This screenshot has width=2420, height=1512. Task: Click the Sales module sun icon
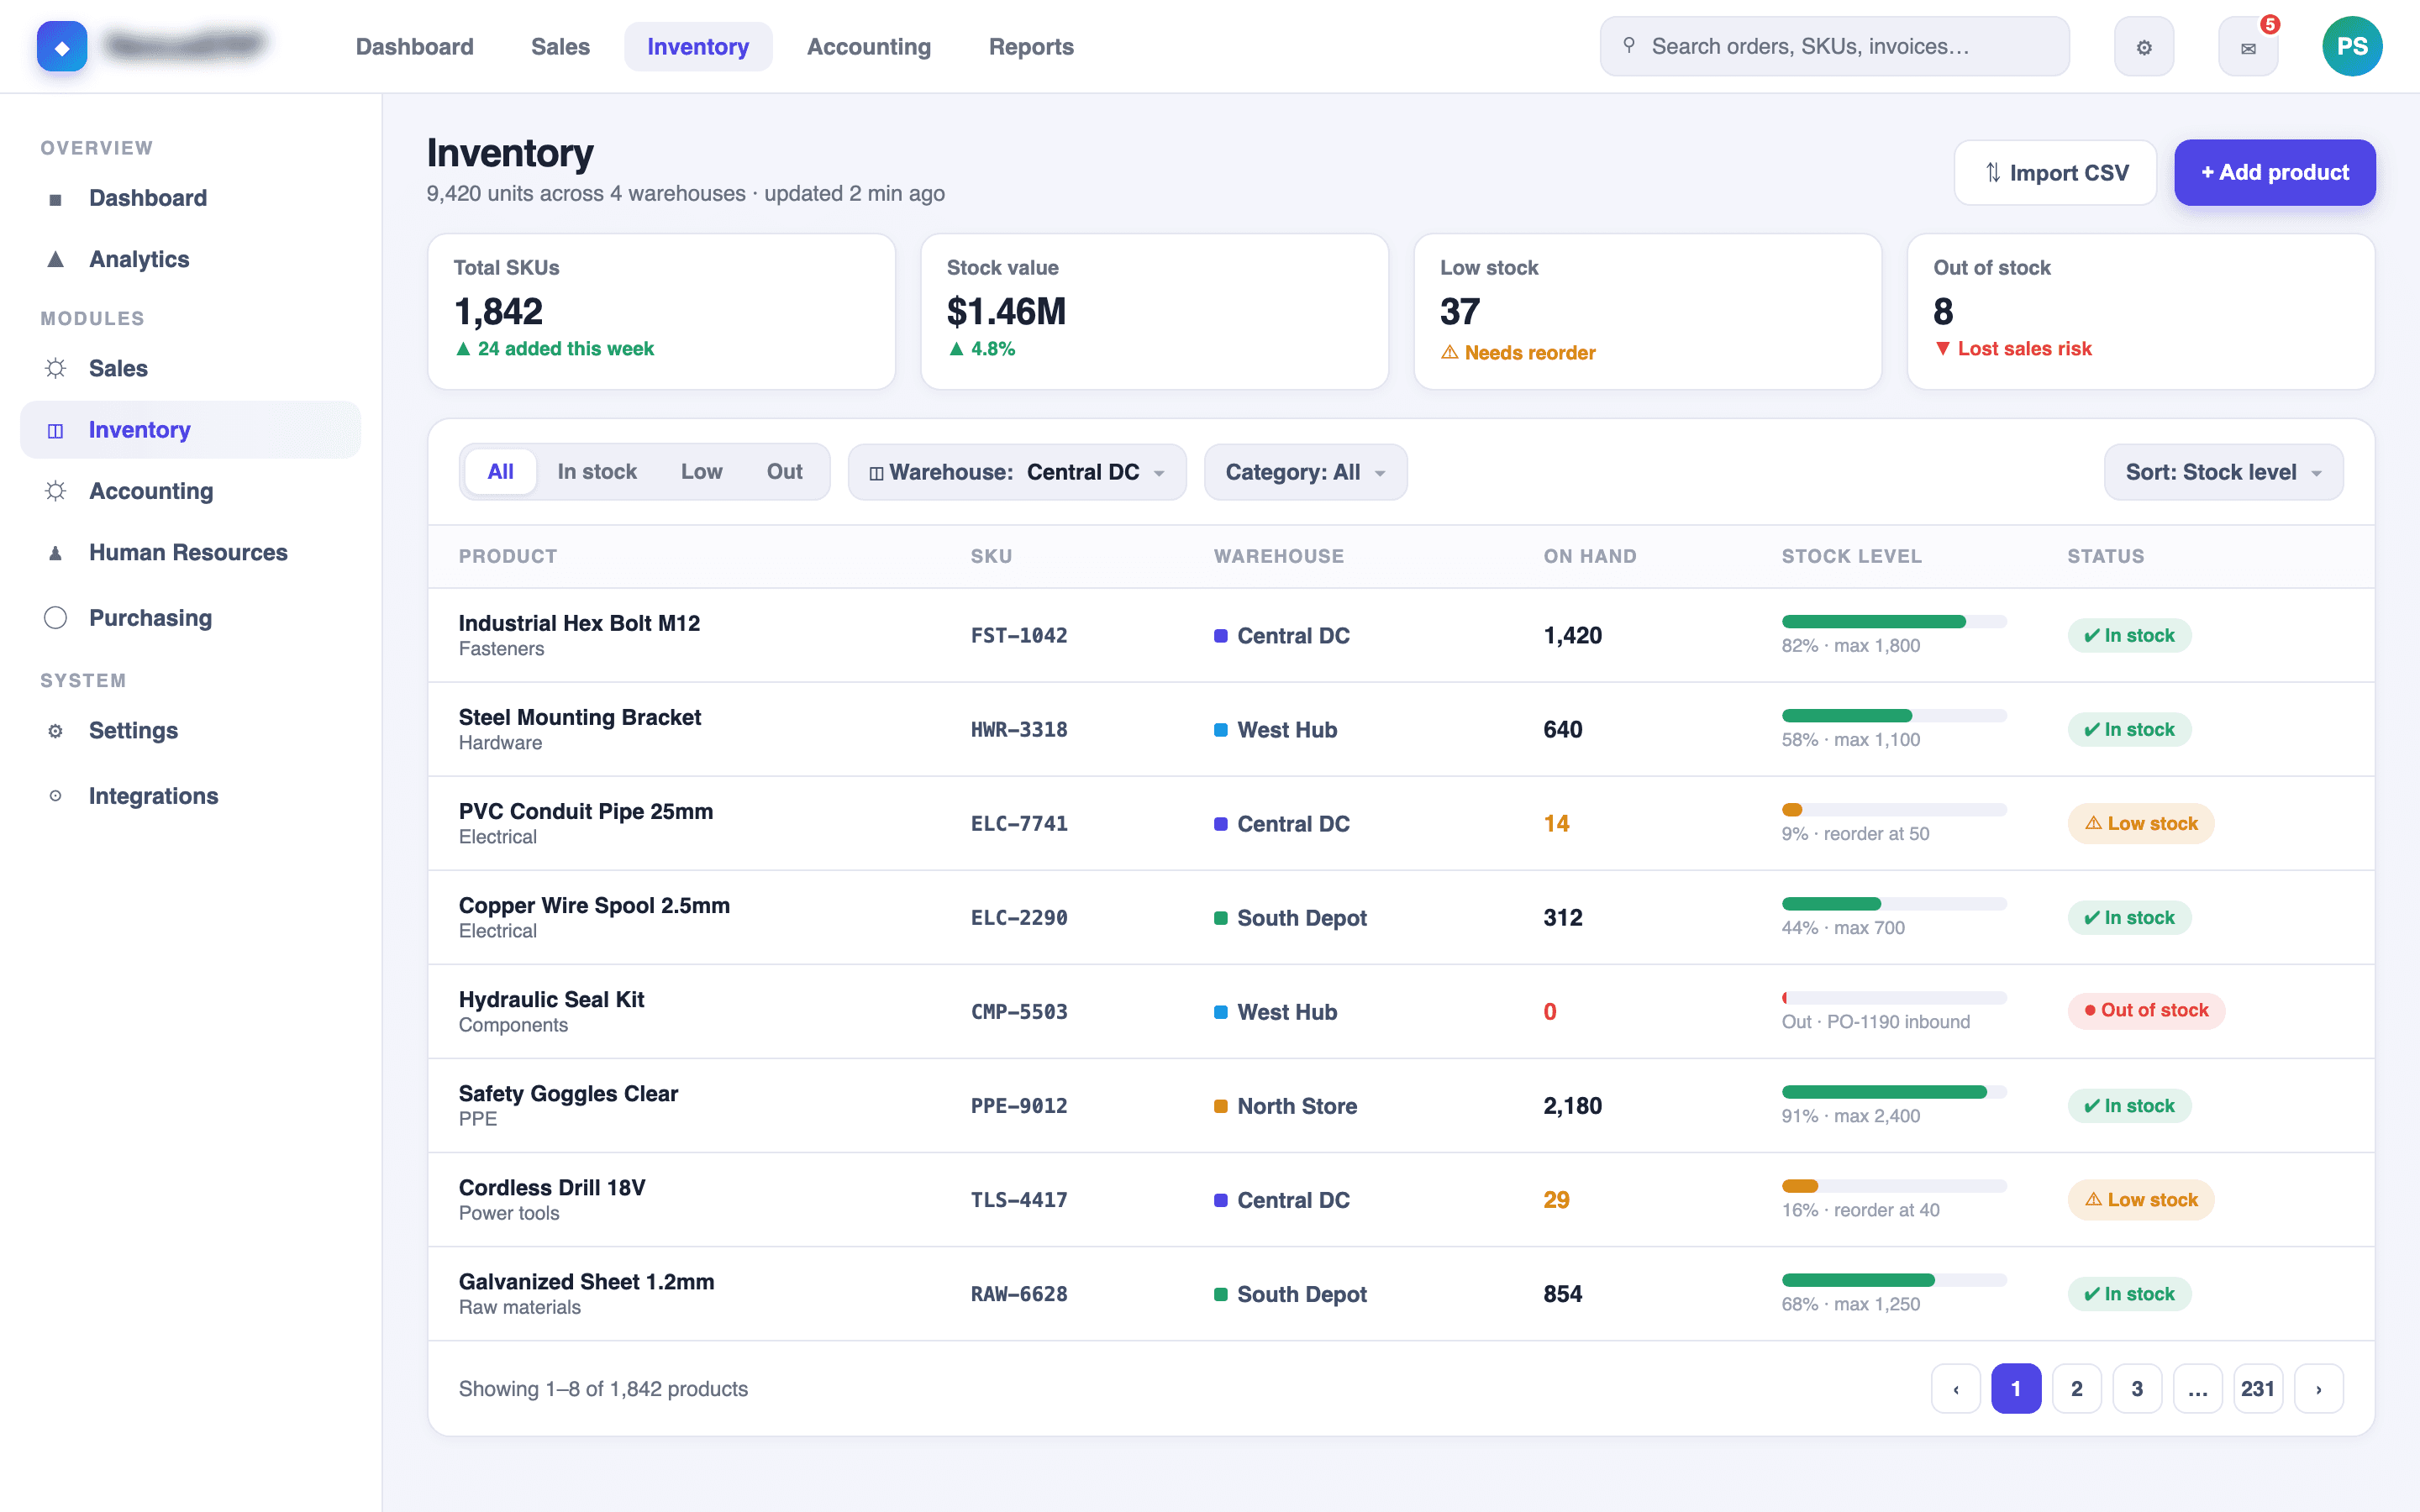[x=56, y=368]
